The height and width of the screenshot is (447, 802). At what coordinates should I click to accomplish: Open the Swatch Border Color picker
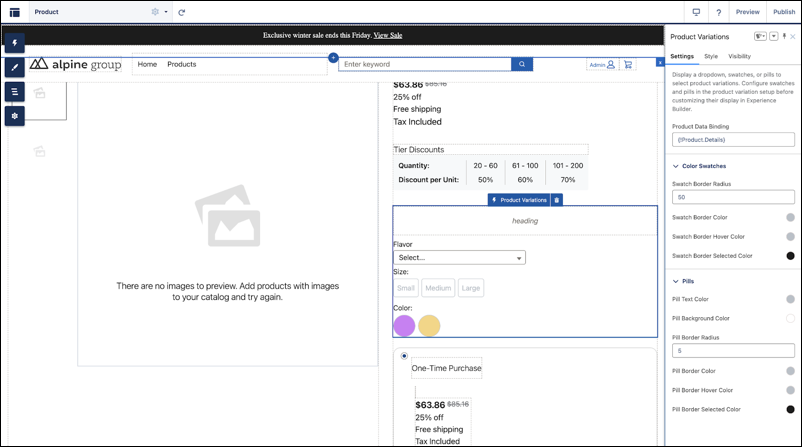(790, 217)
